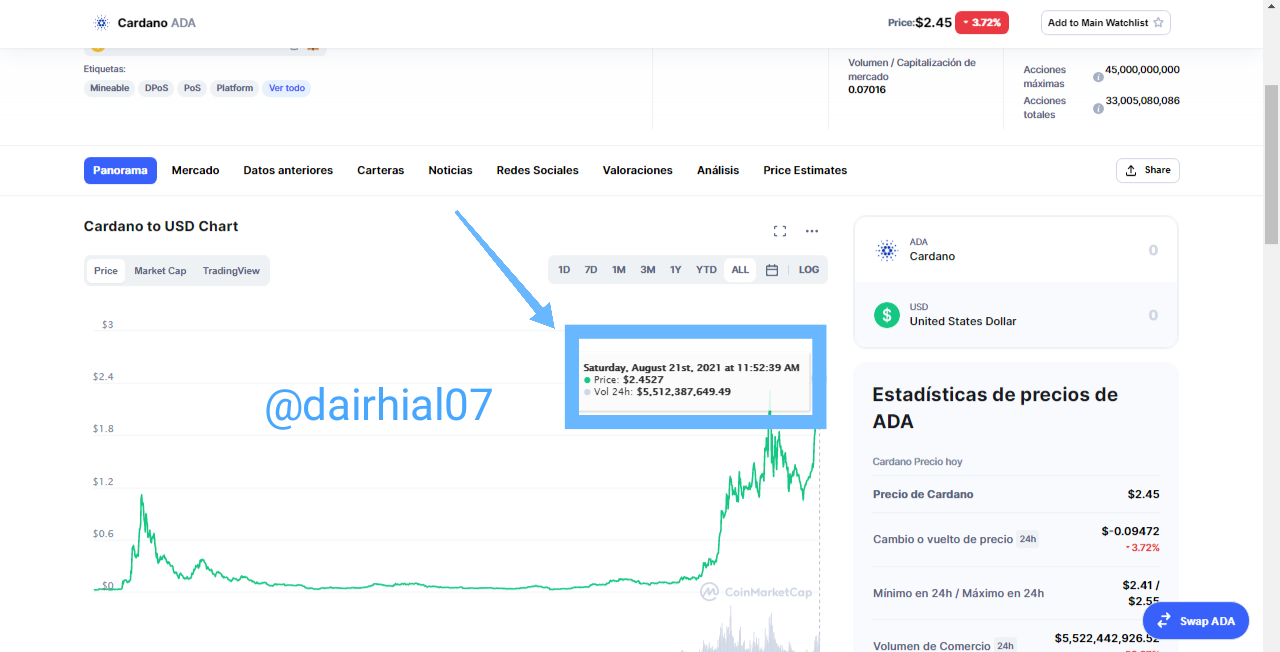
Task: Switch to the Mercado tab
Action: pyautogui.click(x=195, y=170)
